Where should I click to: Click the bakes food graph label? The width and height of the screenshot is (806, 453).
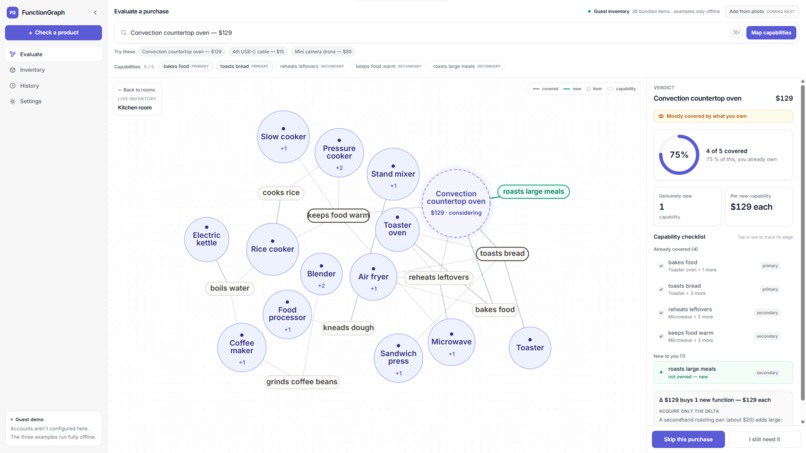pyautogui.click(x=495, y=310)
